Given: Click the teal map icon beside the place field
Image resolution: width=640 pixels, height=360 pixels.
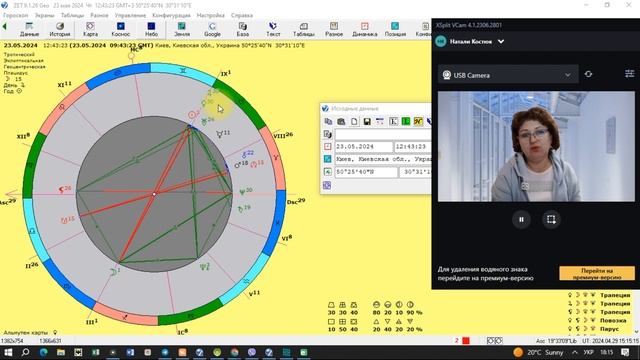Looking at the screenshot, I should [x=327, y=159].
